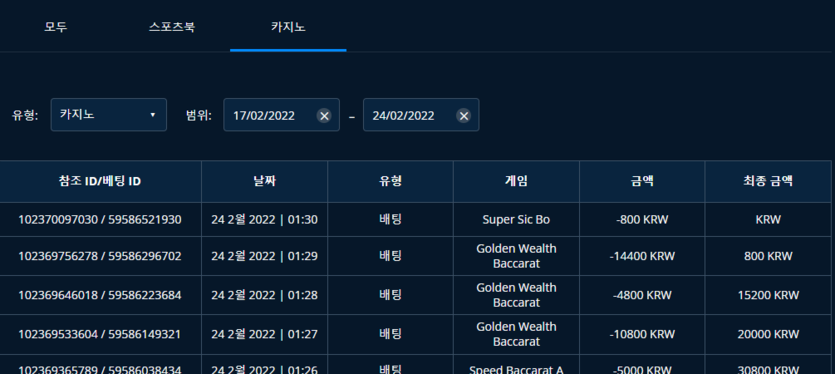Screen dimensions: 835x374
Task: Click the date cell 24 2월 2022 | 01:28
Action: pyautogui.click(x=265, y=295)
